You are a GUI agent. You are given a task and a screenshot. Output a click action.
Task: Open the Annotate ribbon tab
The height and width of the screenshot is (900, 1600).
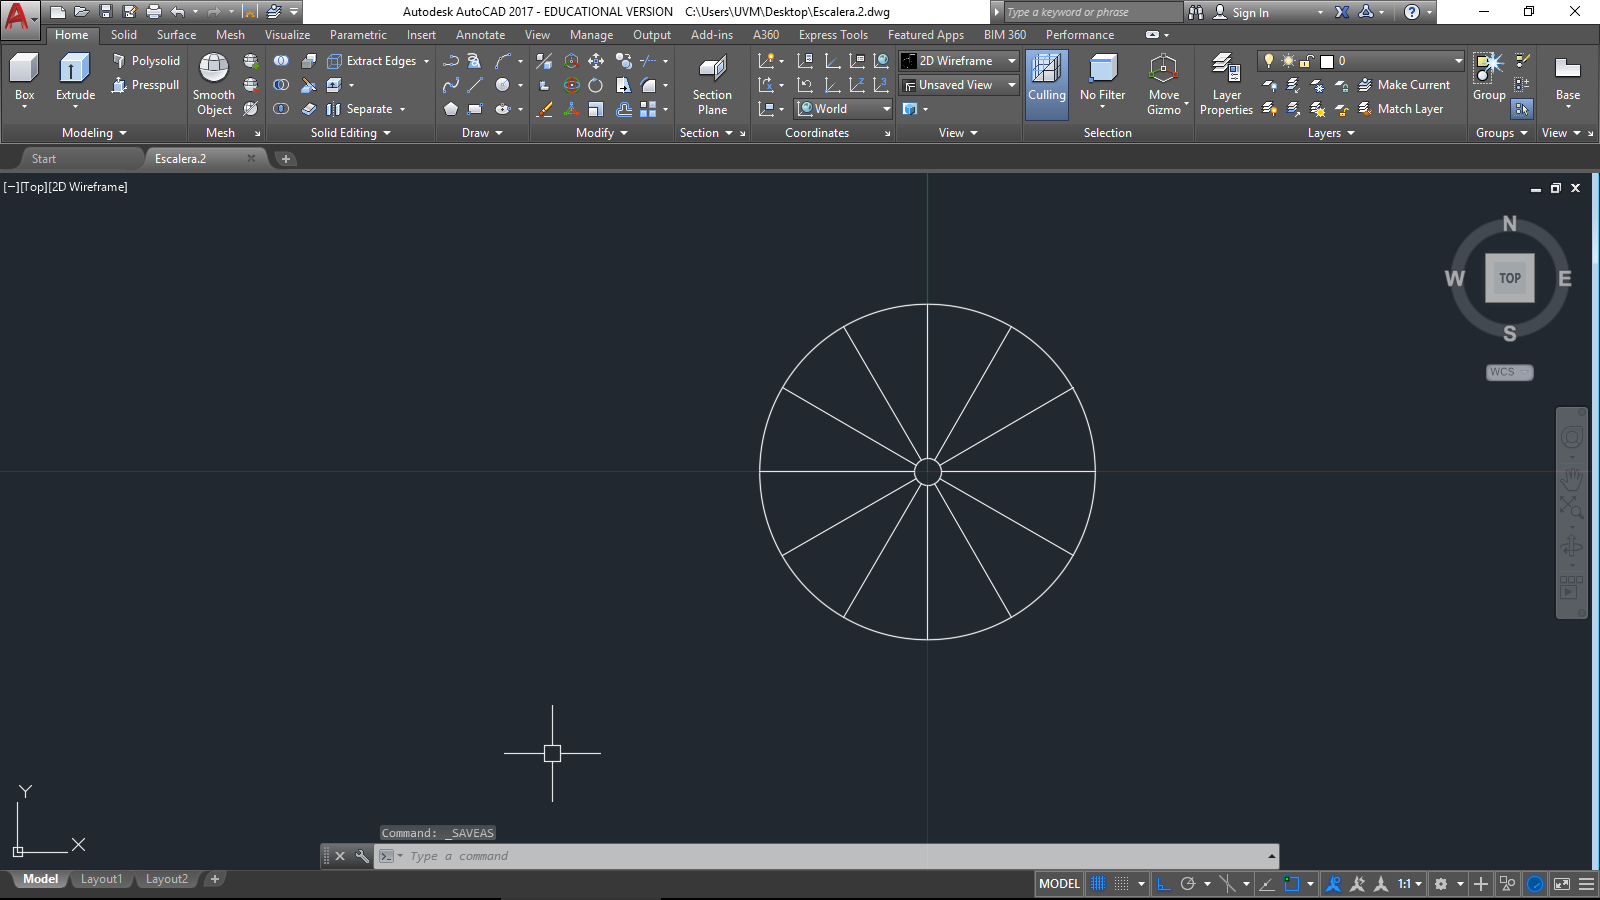480,35
